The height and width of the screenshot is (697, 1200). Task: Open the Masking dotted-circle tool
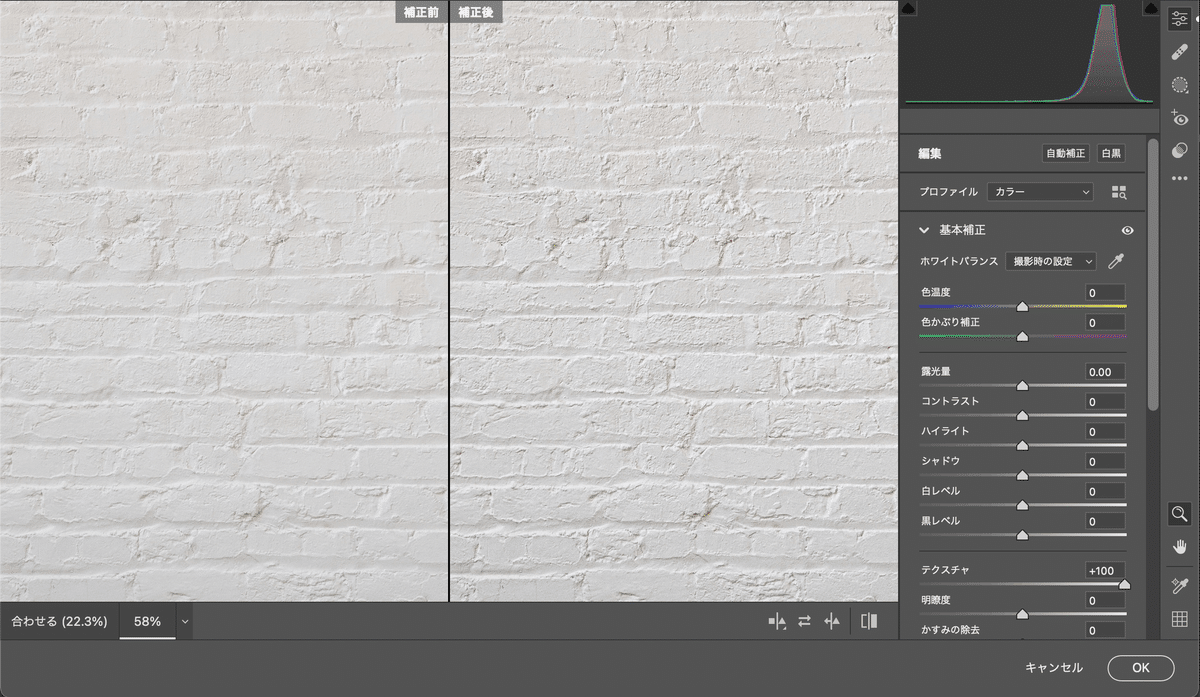[x=1180, y=85]
